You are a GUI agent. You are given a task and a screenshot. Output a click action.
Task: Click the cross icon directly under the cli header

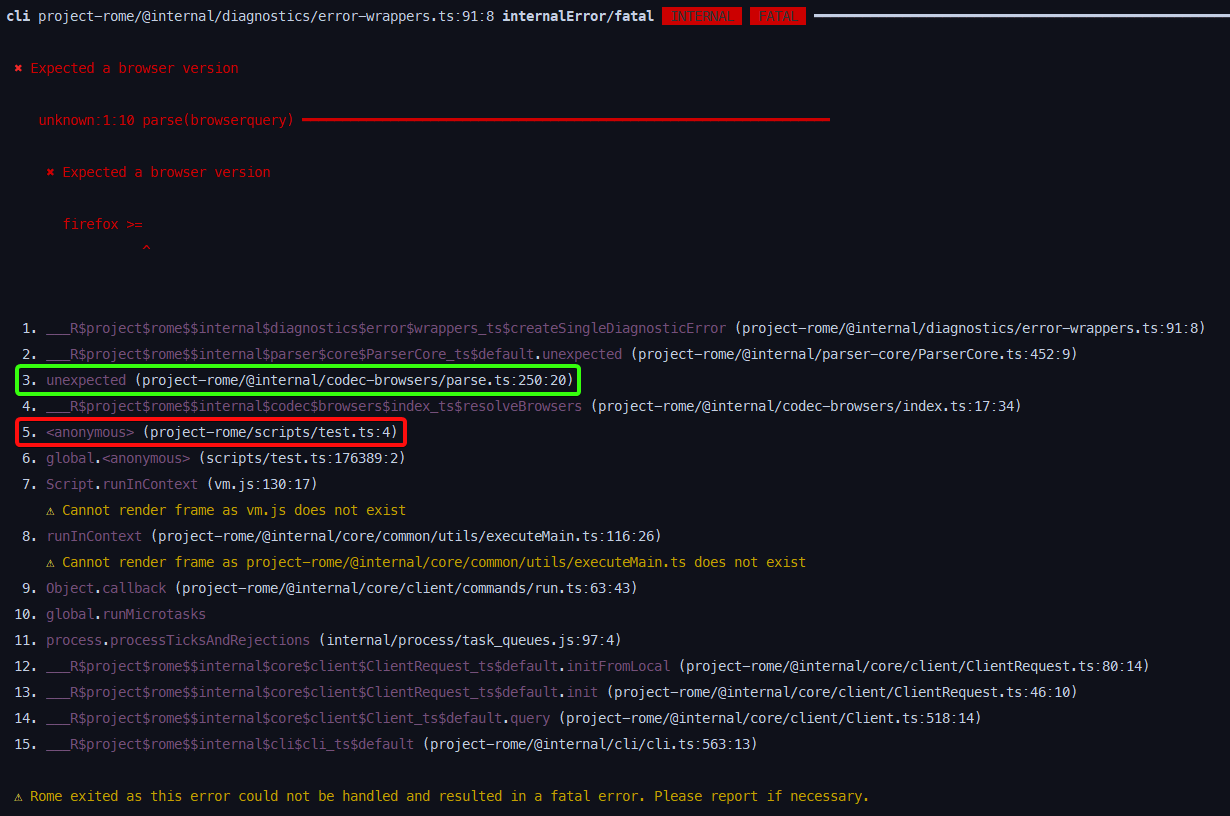tap(18, 68)
